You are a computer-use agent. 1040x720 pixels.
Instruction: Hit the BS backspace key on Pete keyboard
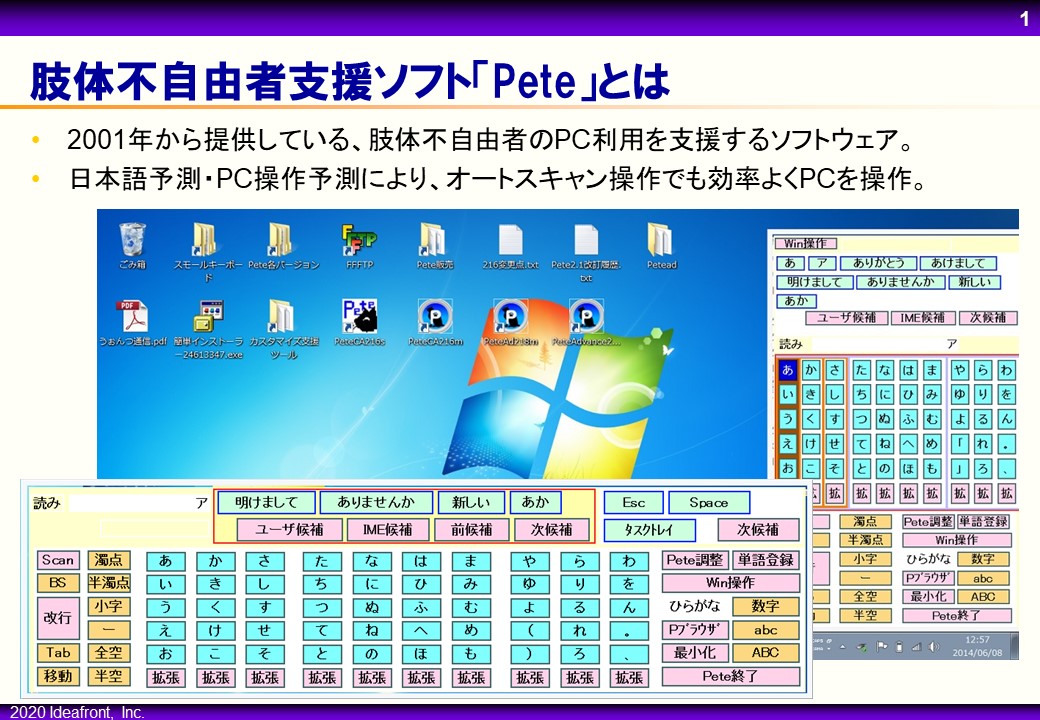click(58, 583)
